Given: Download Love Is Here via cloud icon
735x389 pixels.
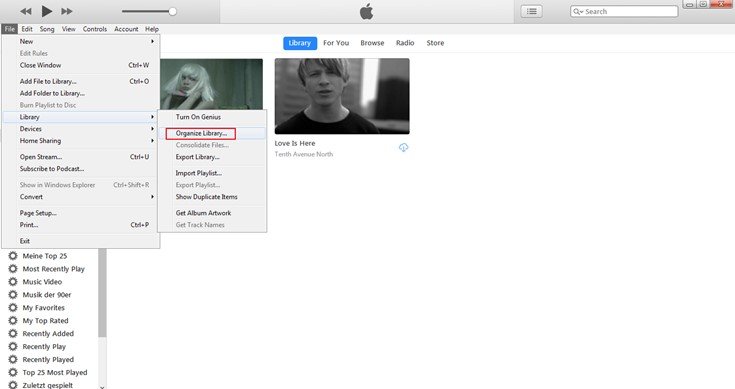Looking at the screenshot, I should coord(403,148).
